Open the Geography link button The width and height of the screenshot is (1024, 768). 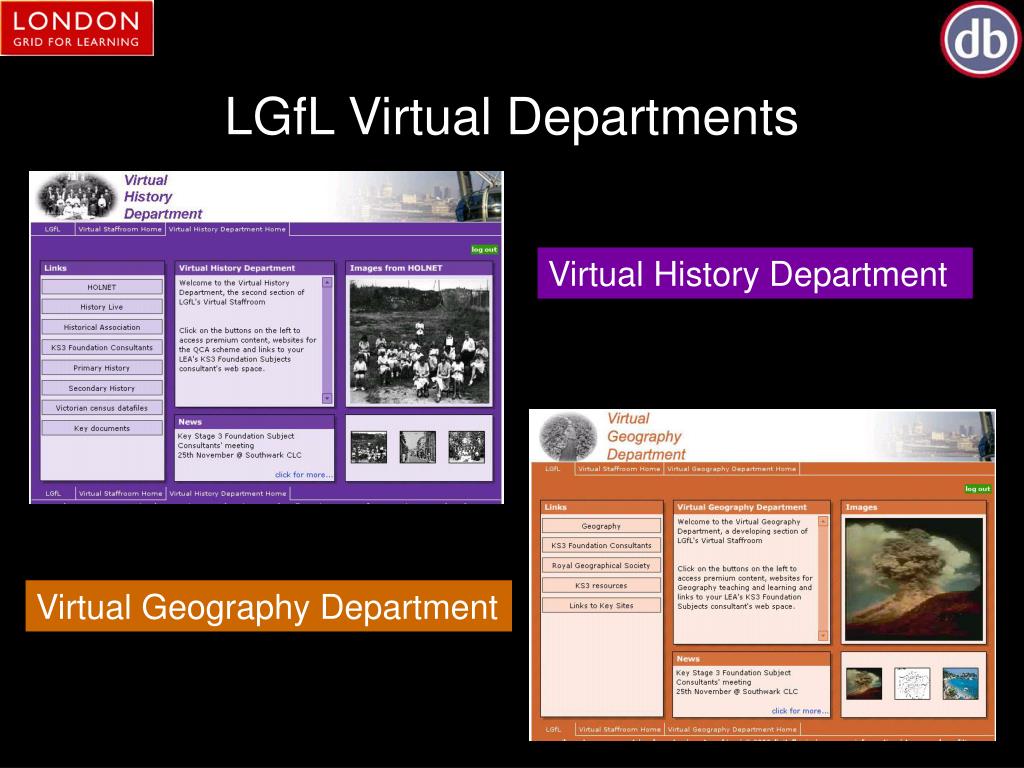pyautogui.click(x=601, y=526)
